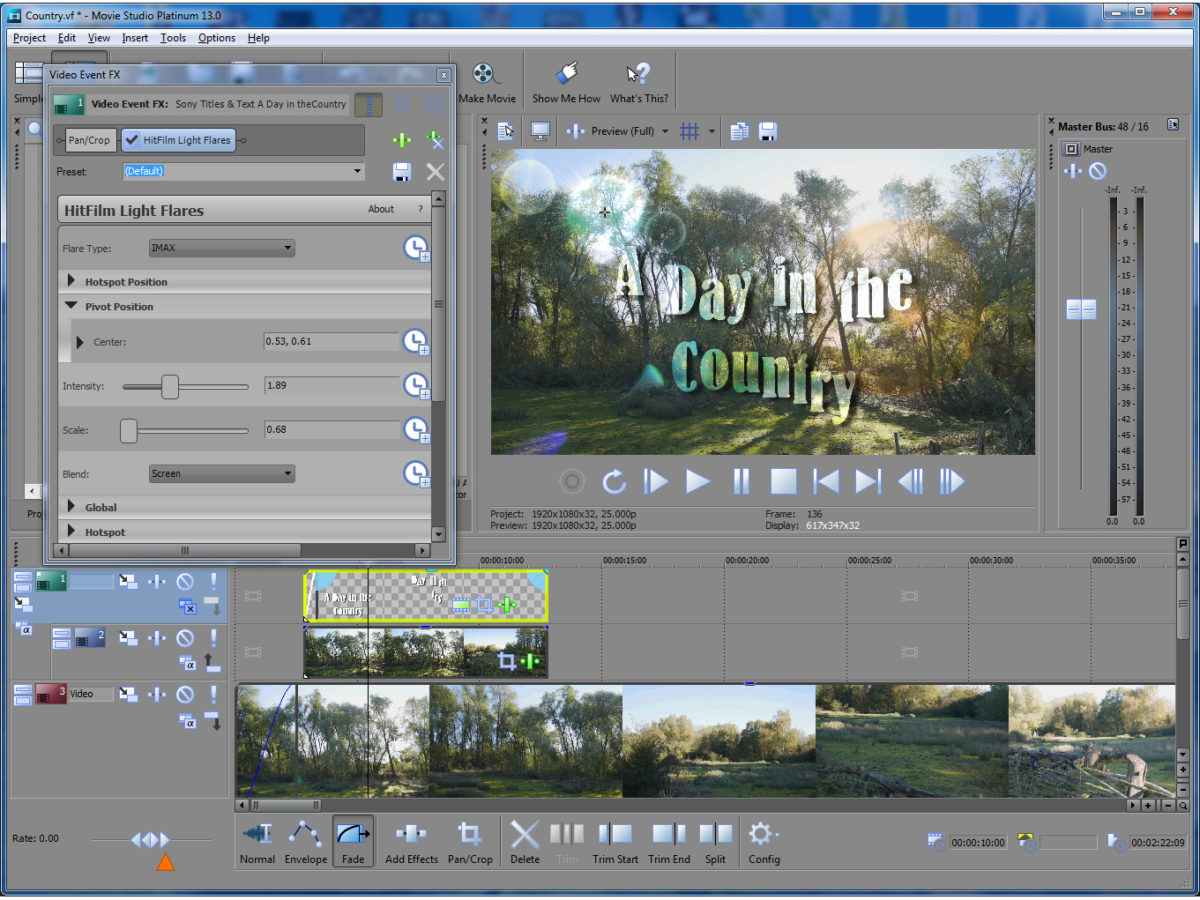Select the Split tool in bottom toolbar

click(x=715, y=840)
